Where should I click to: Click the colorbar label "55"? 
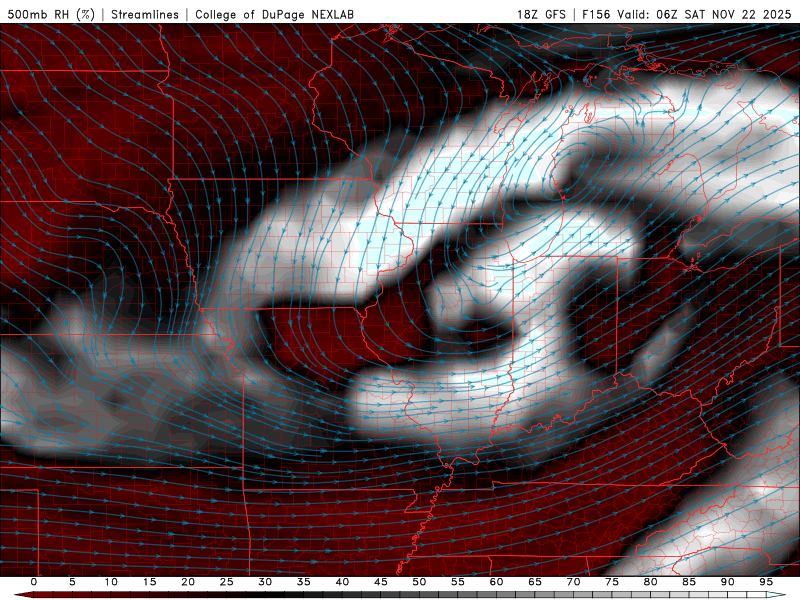[x=458, y=582]
